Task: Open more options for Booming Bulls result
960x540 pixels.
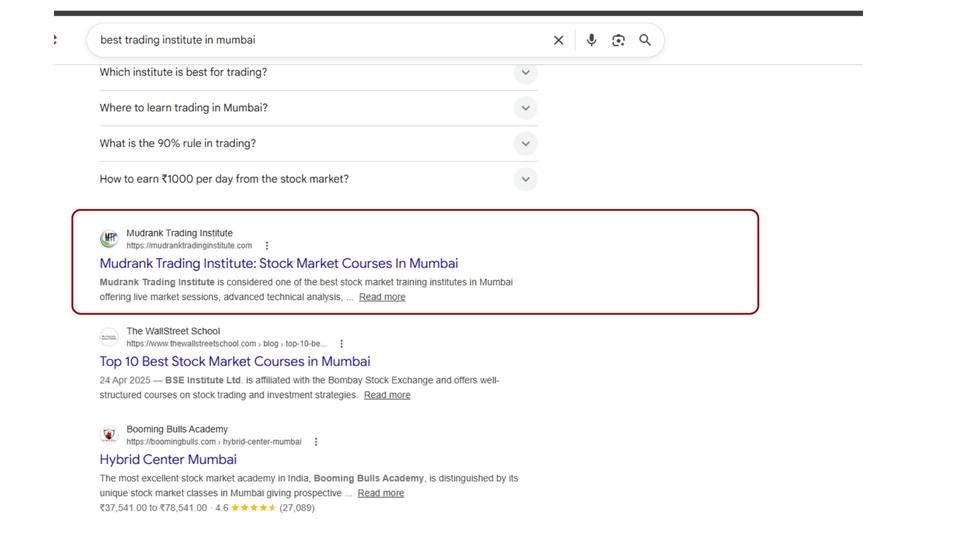Action: click(316, 441)
